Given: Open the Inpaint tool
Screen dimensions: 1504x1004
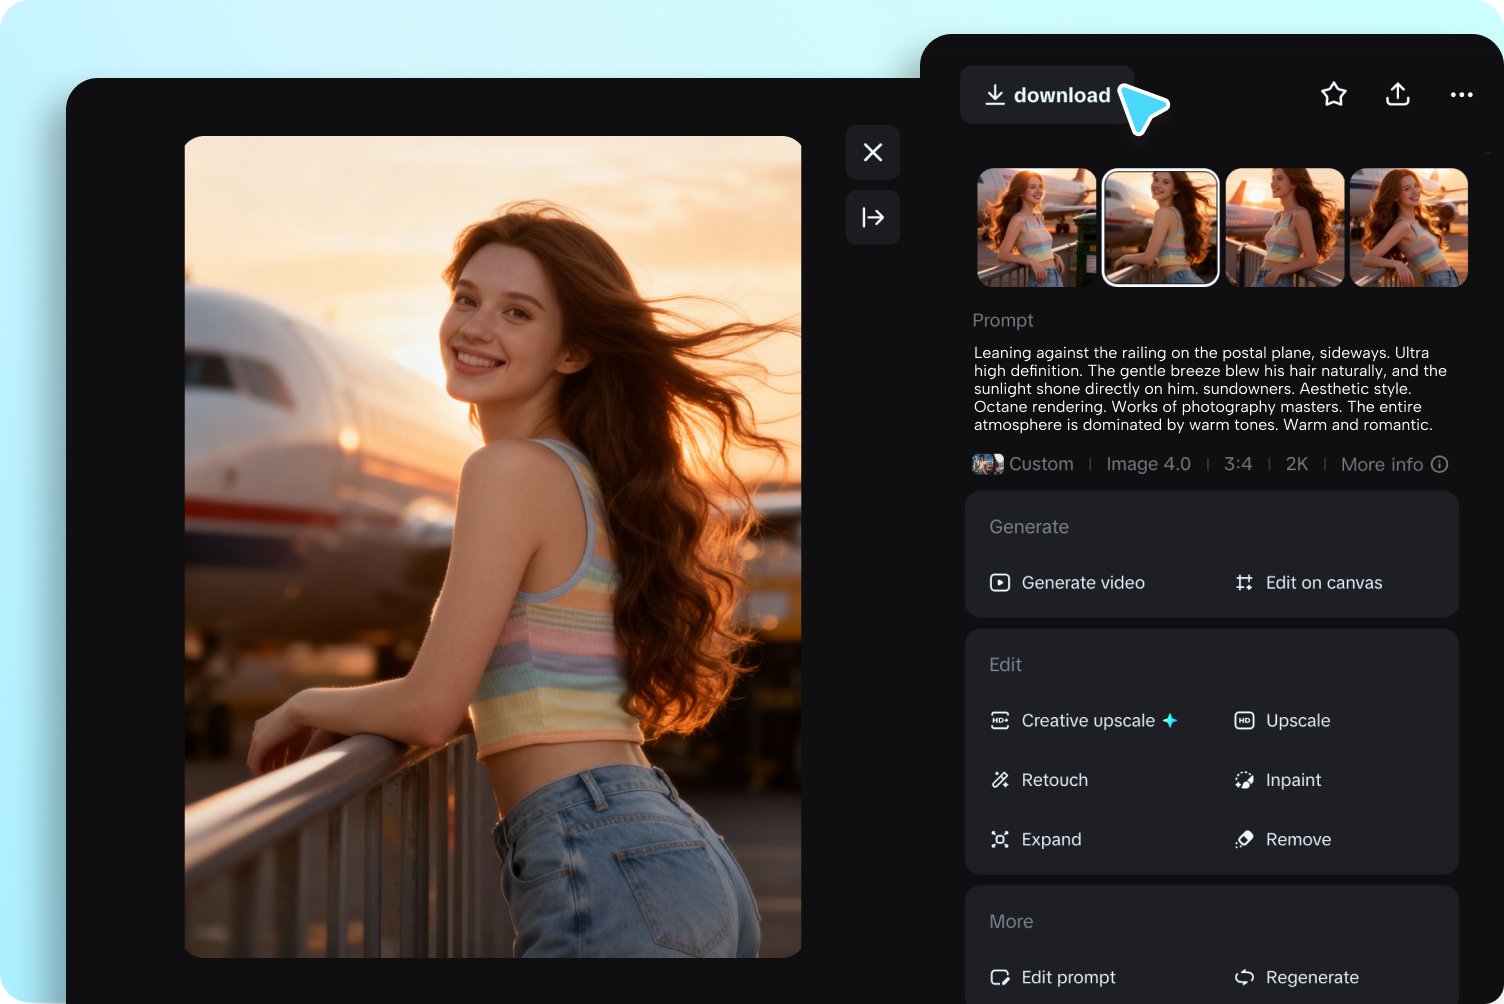Looking at the screenshot, I should point(1278,780).
